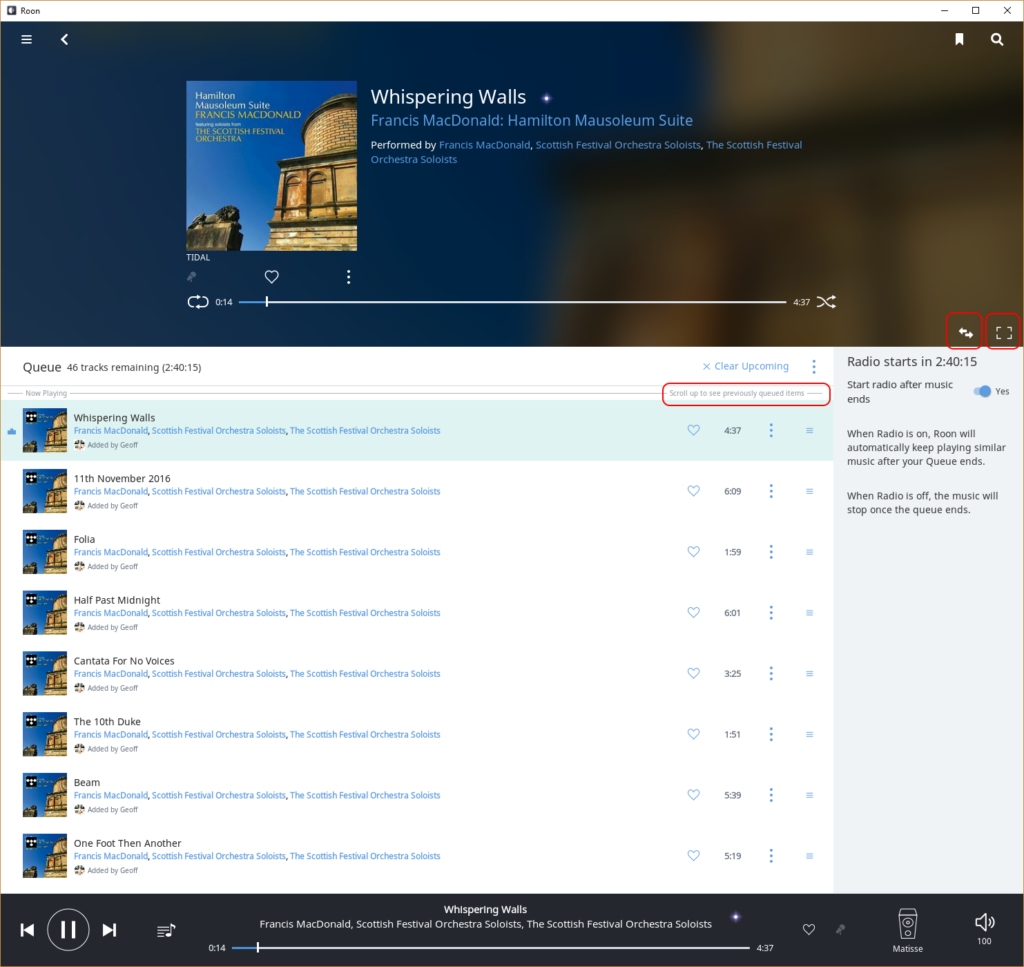Click reorder handle on Cantata For No Voices
Viewport: 1024px width, 967px height.
pyautogui.click(x=810, y=673)
